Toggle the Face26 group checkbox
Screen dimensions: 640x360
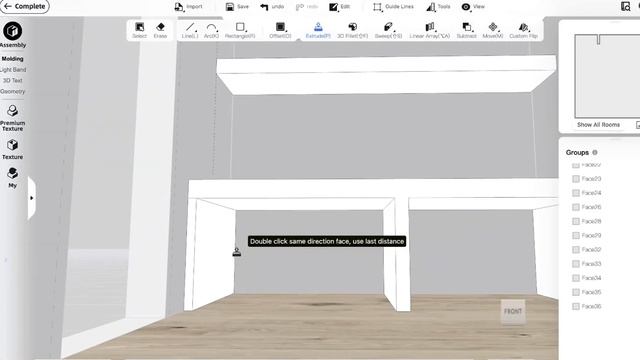(x=576, y=207)
